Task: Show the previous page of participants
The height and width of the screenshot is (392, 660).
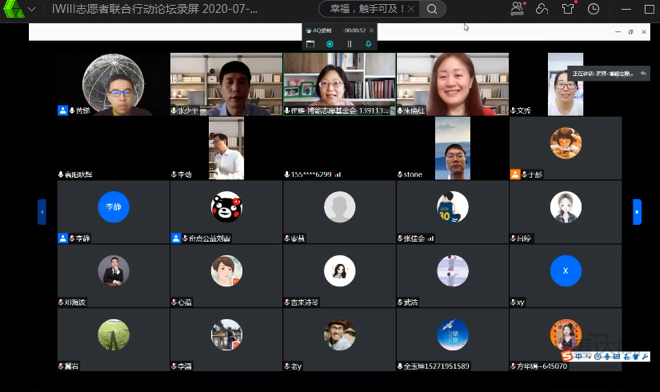Action: pyautogui.click(x=42, y=212)
